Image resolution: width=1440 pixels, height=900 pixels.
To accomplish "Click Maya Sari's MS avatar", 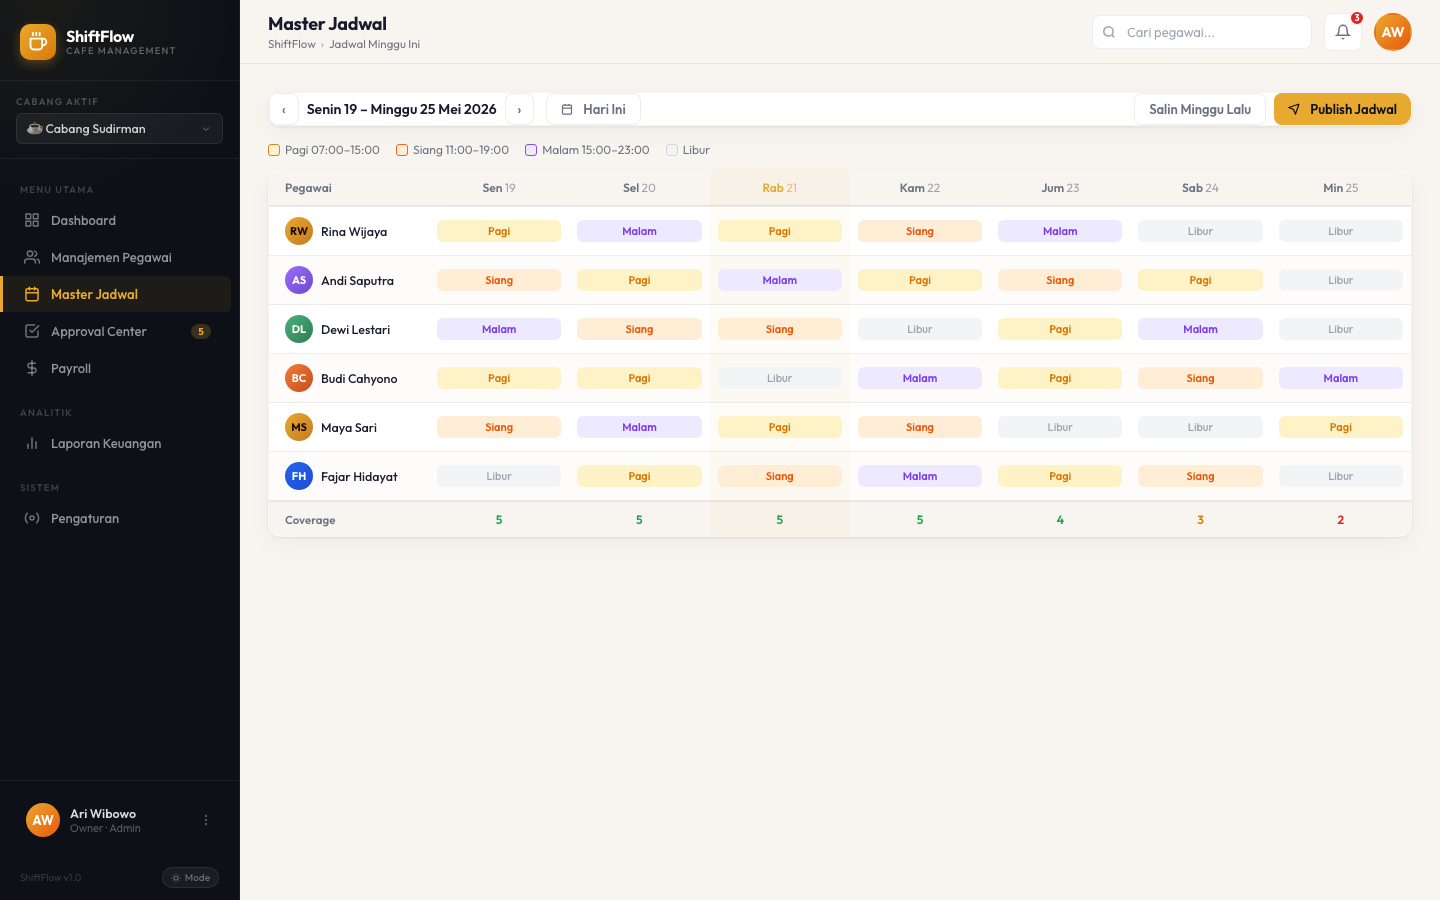I will [x=299, y=427].
